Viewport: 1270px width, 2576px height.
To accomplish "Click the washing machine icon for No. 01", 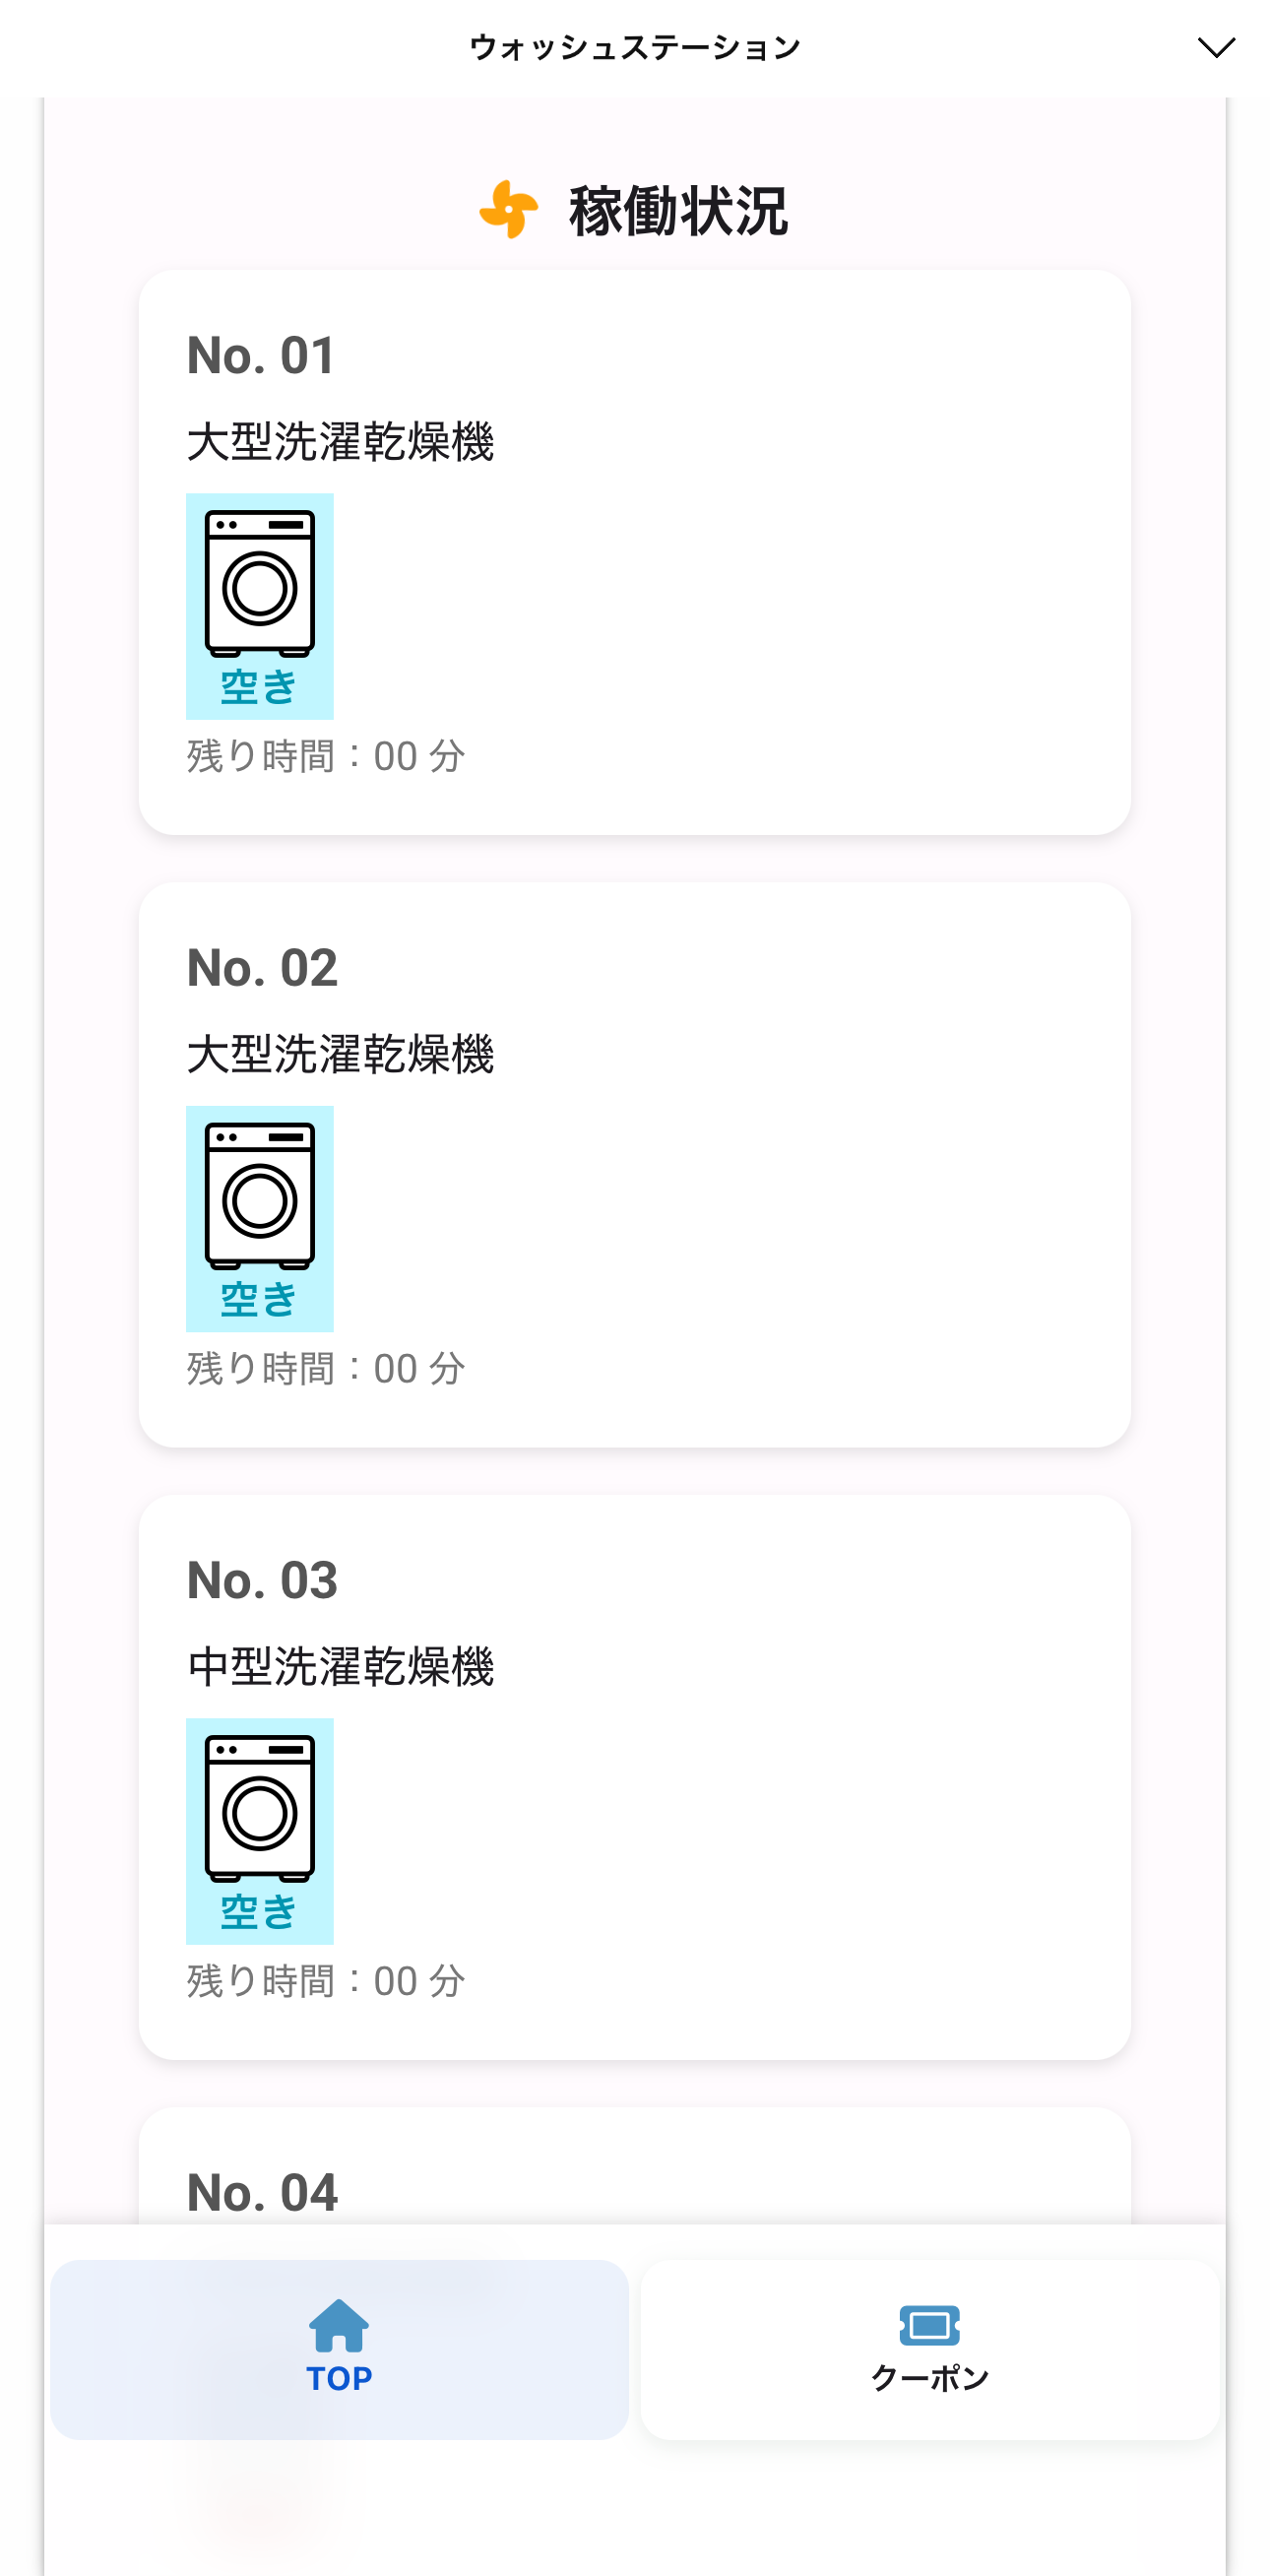I will point(260,583).
